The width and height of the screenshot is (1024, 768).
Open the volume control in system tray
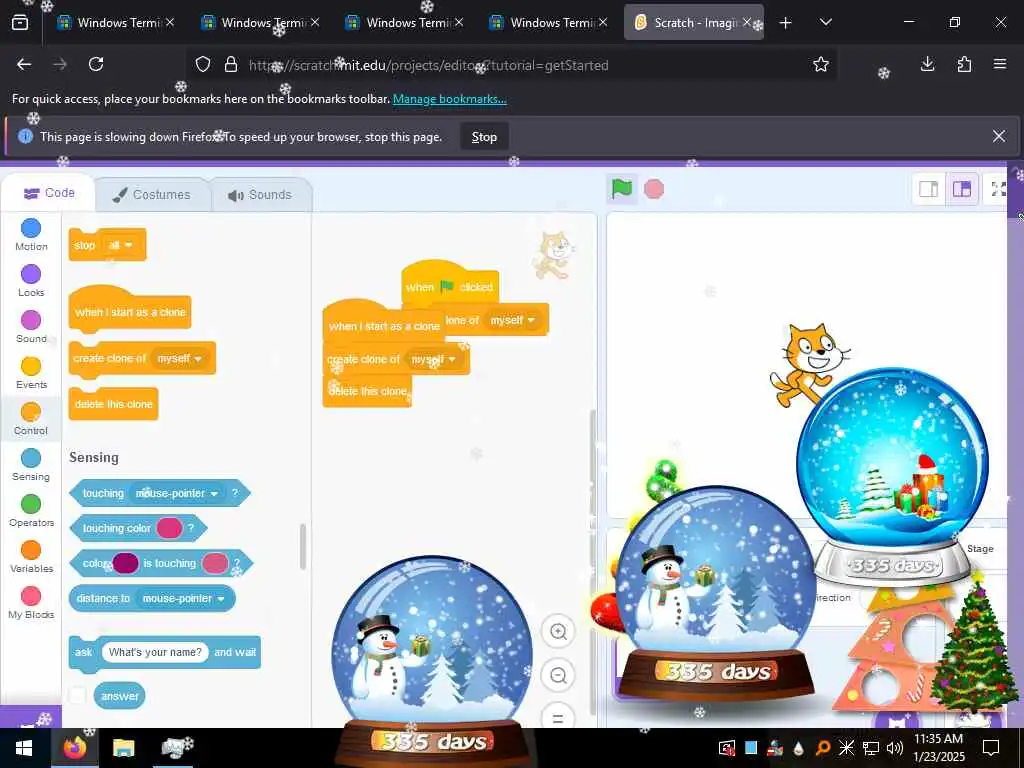895,748
